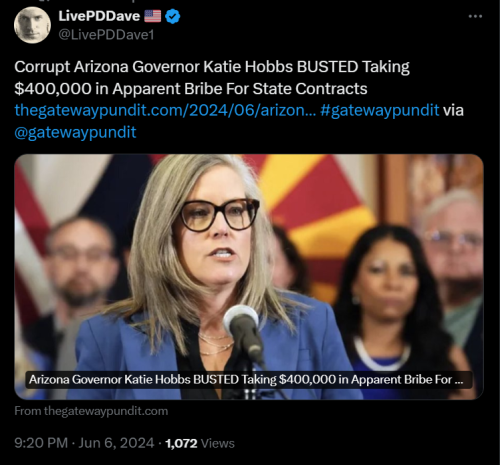The height and width of the screenshot is (465, 500).
Task: Click the tweet text 'Corrupt Arizona Governor'
Action: (107, 67)
